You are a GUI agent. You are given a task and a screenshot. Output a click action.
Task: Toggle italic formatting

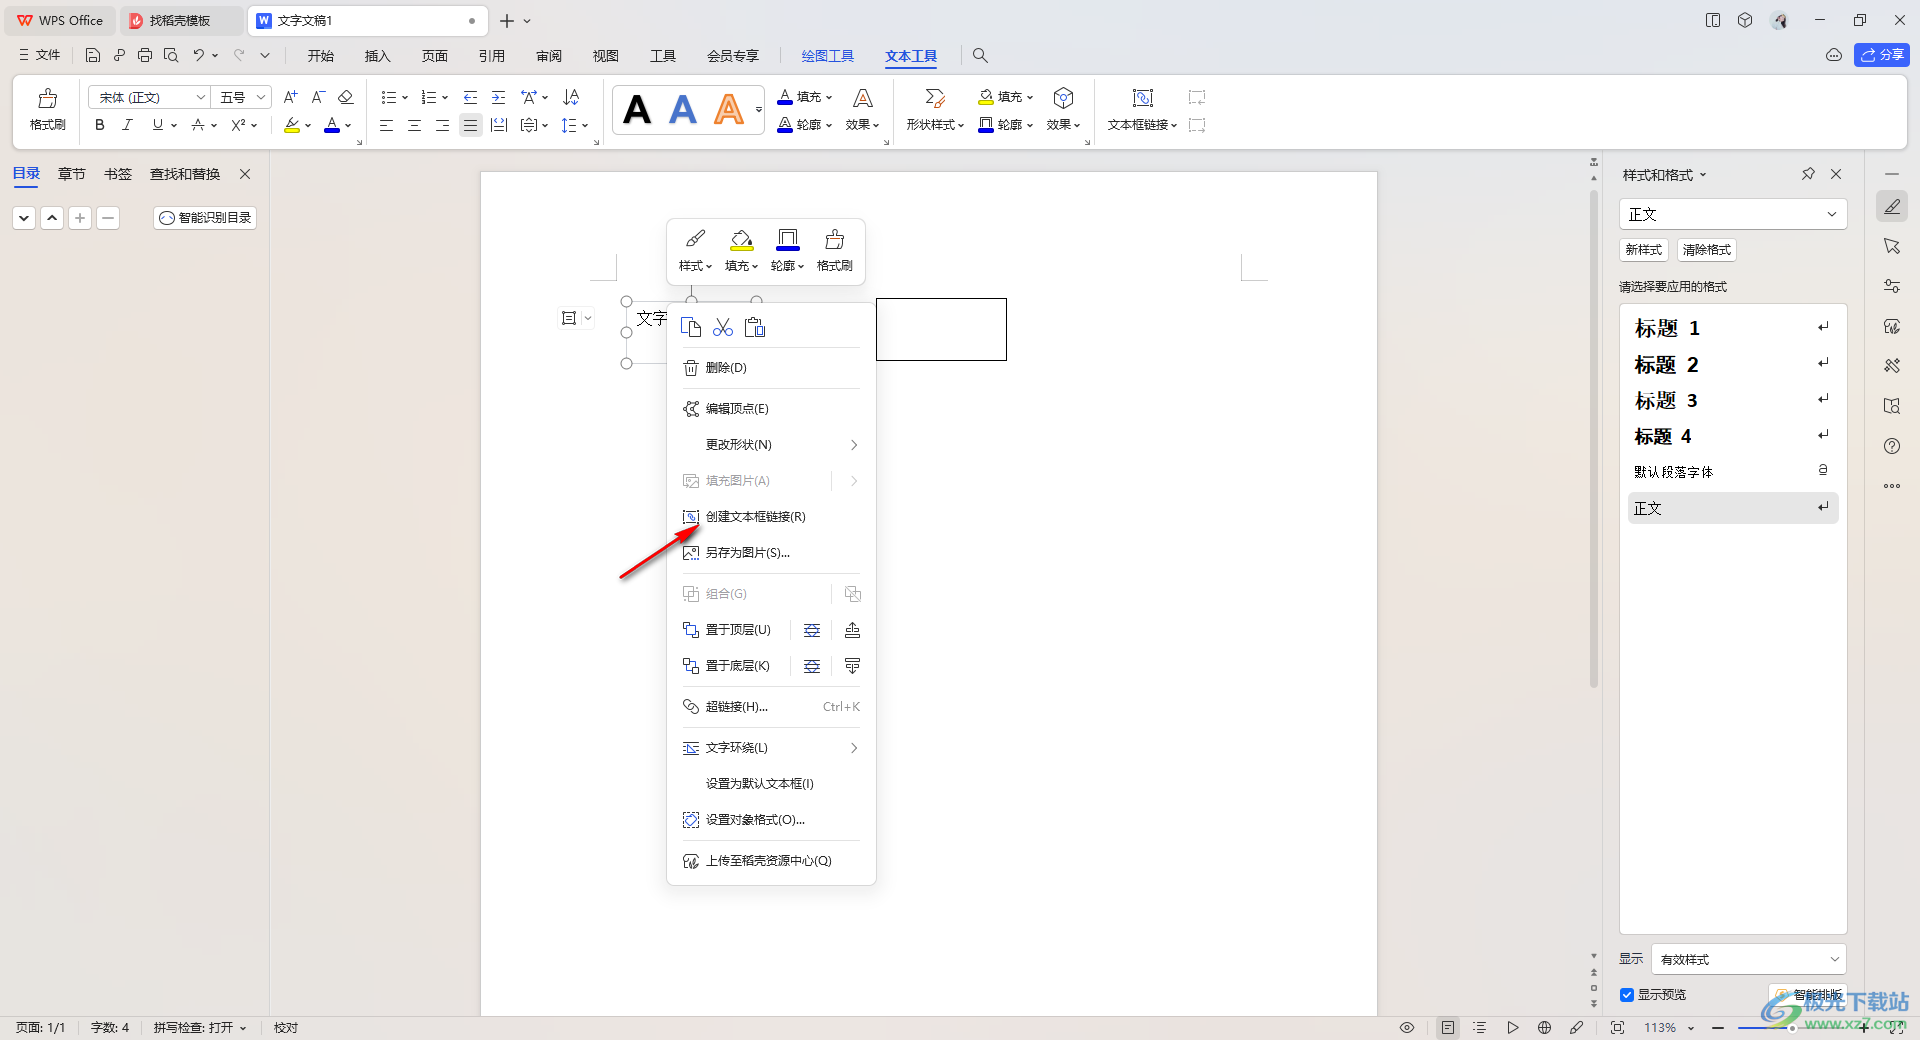point(127,125)
